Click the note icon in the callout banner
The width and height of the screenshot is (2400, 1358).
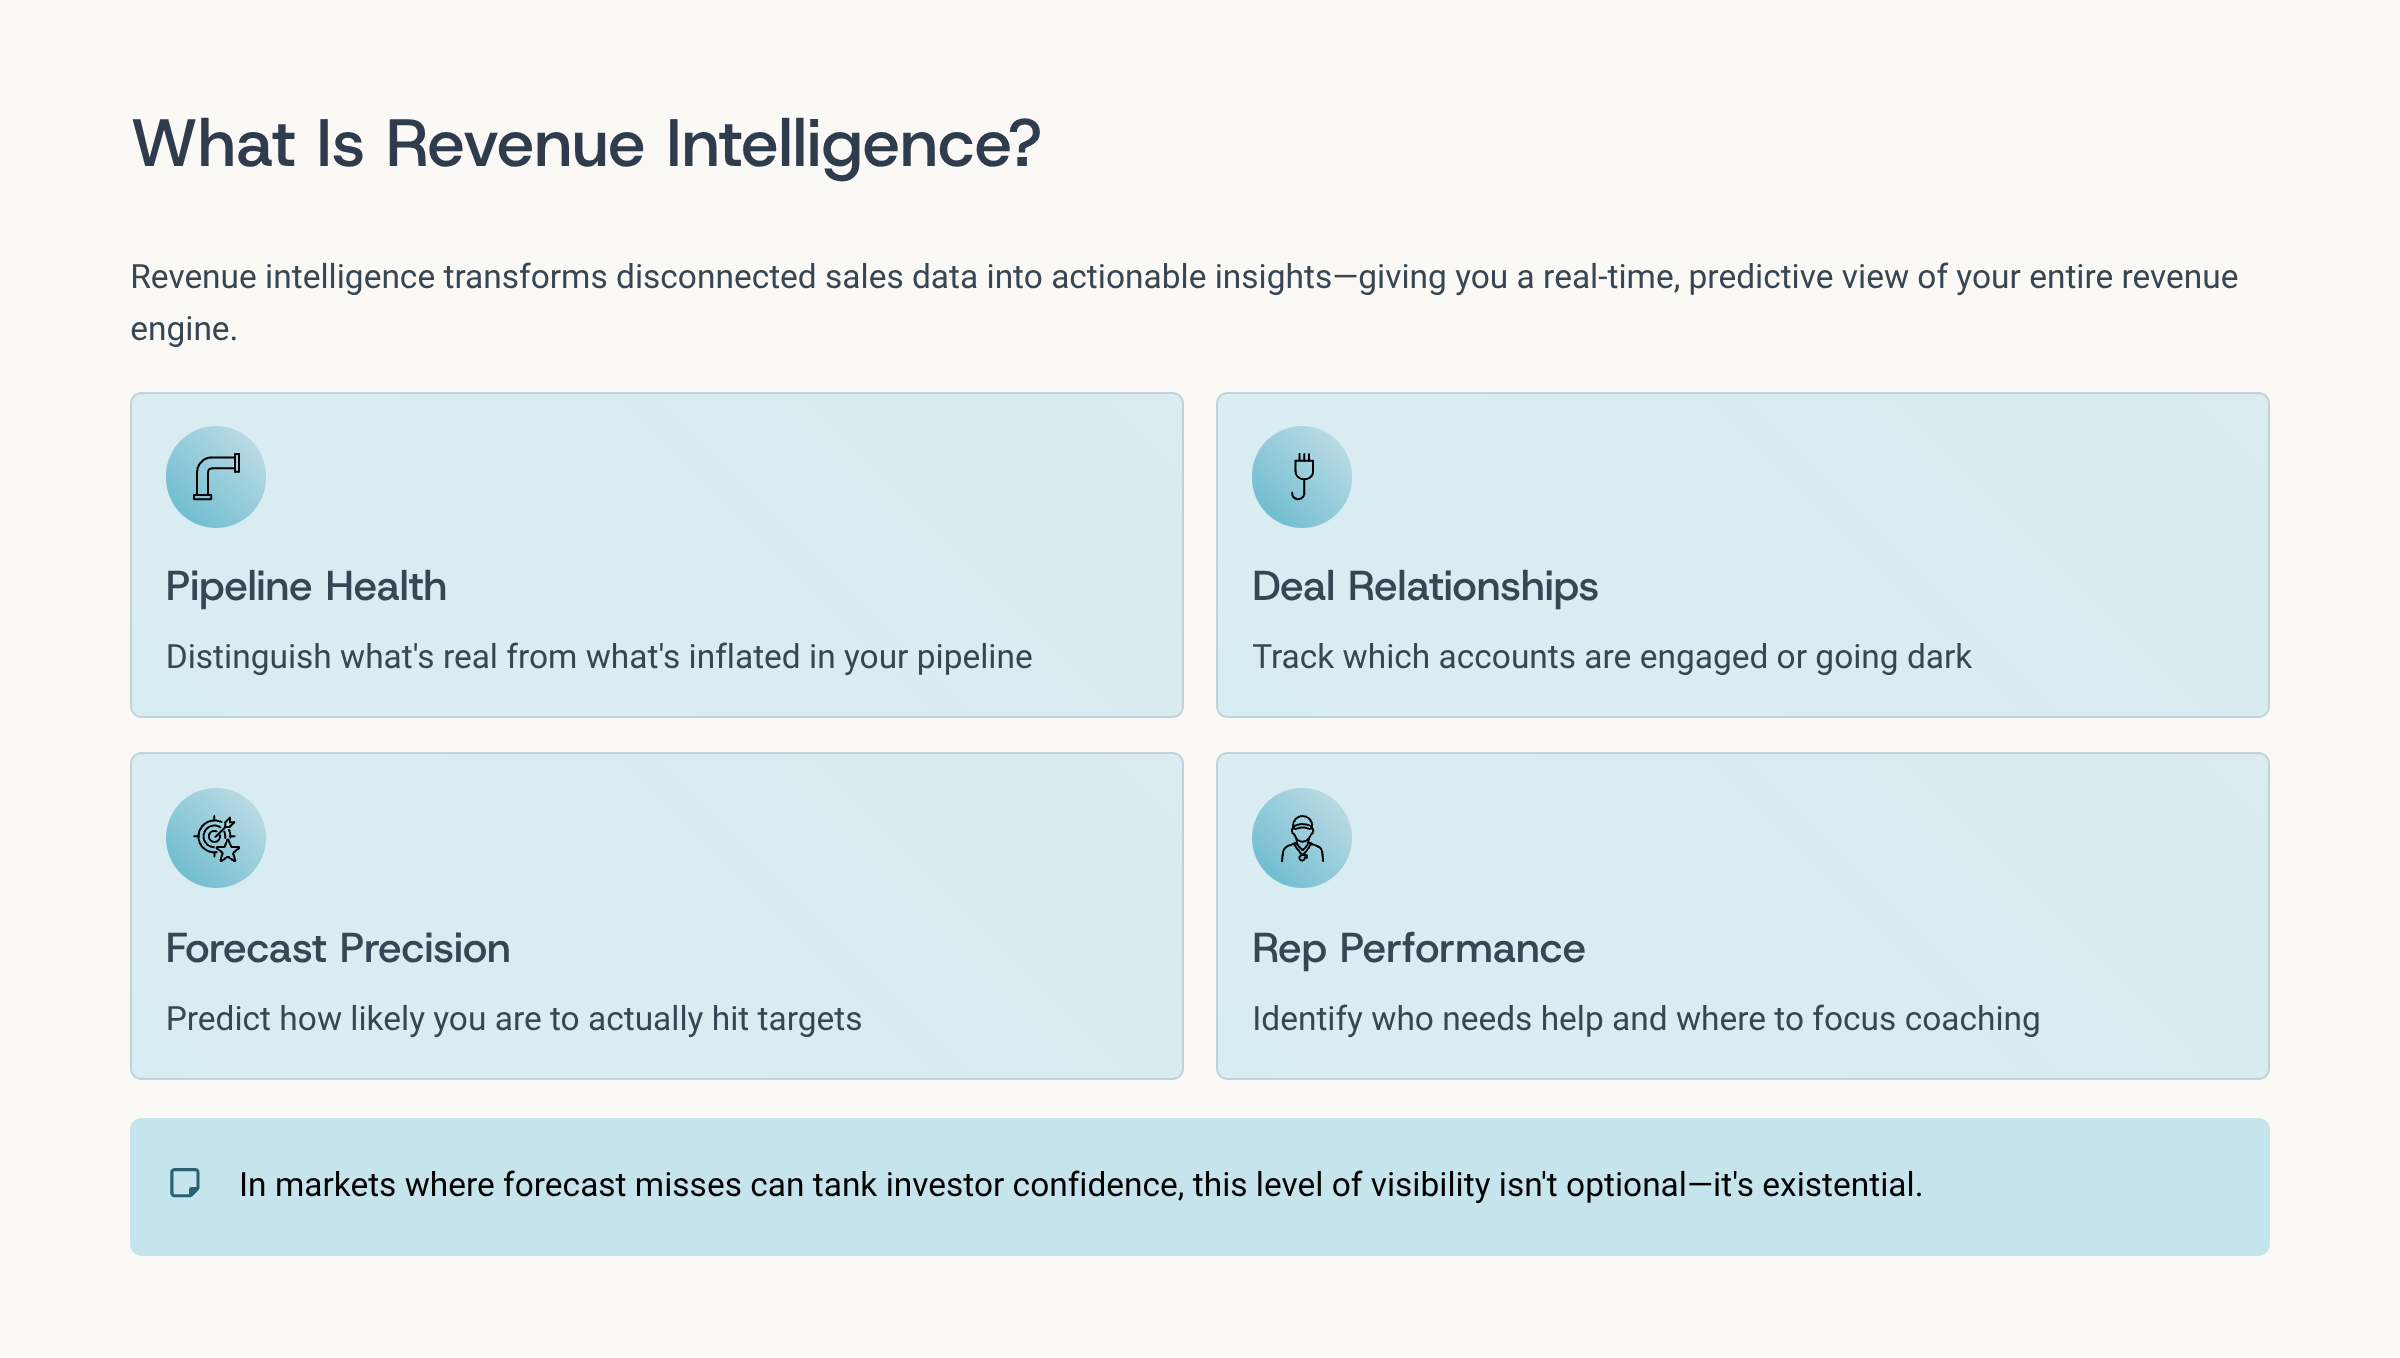pos(185,1183)
